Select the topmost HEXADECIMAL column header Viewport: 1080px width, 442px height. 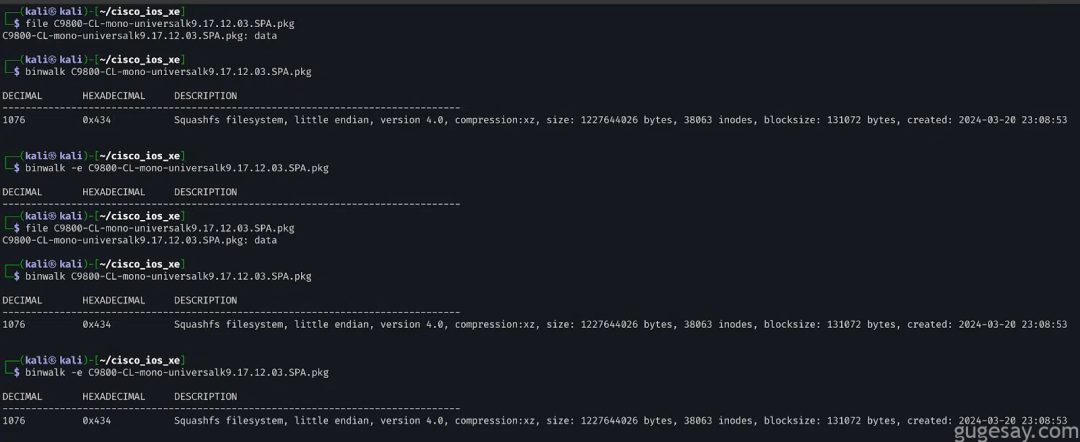tap(114, 96)
